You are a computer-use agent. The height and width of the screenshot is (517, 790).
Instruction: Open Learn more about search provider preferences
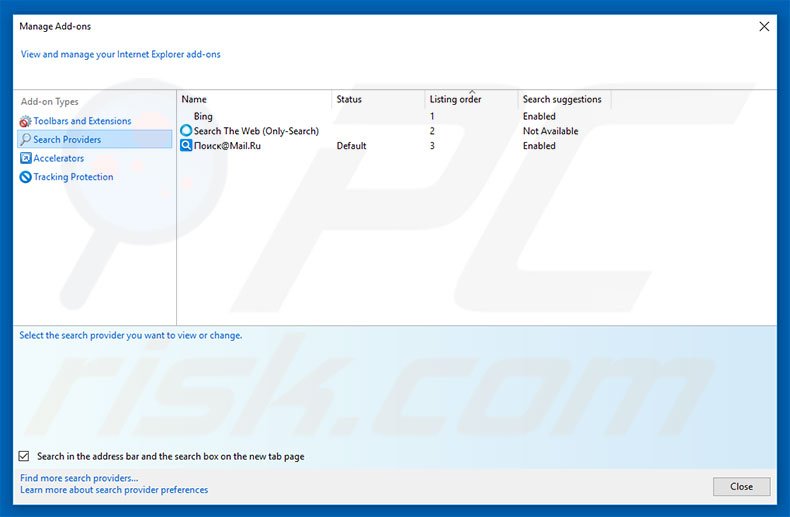(114, 490)
